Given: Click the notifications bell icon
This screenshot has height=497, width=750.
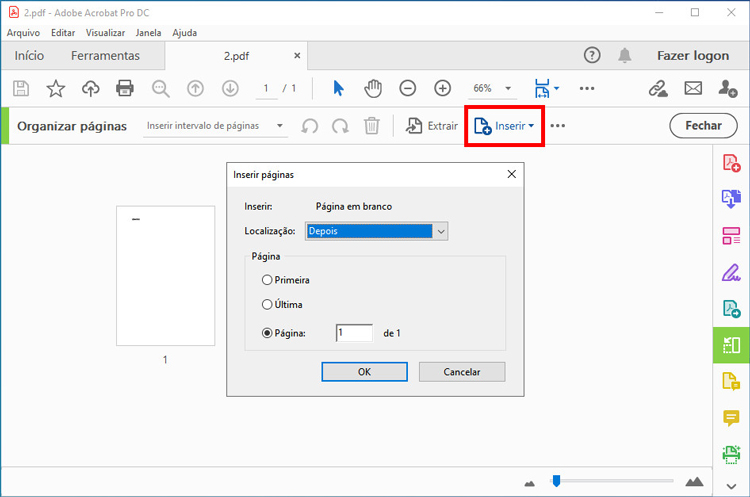Looking at the screenshot, I should (624, 55).
